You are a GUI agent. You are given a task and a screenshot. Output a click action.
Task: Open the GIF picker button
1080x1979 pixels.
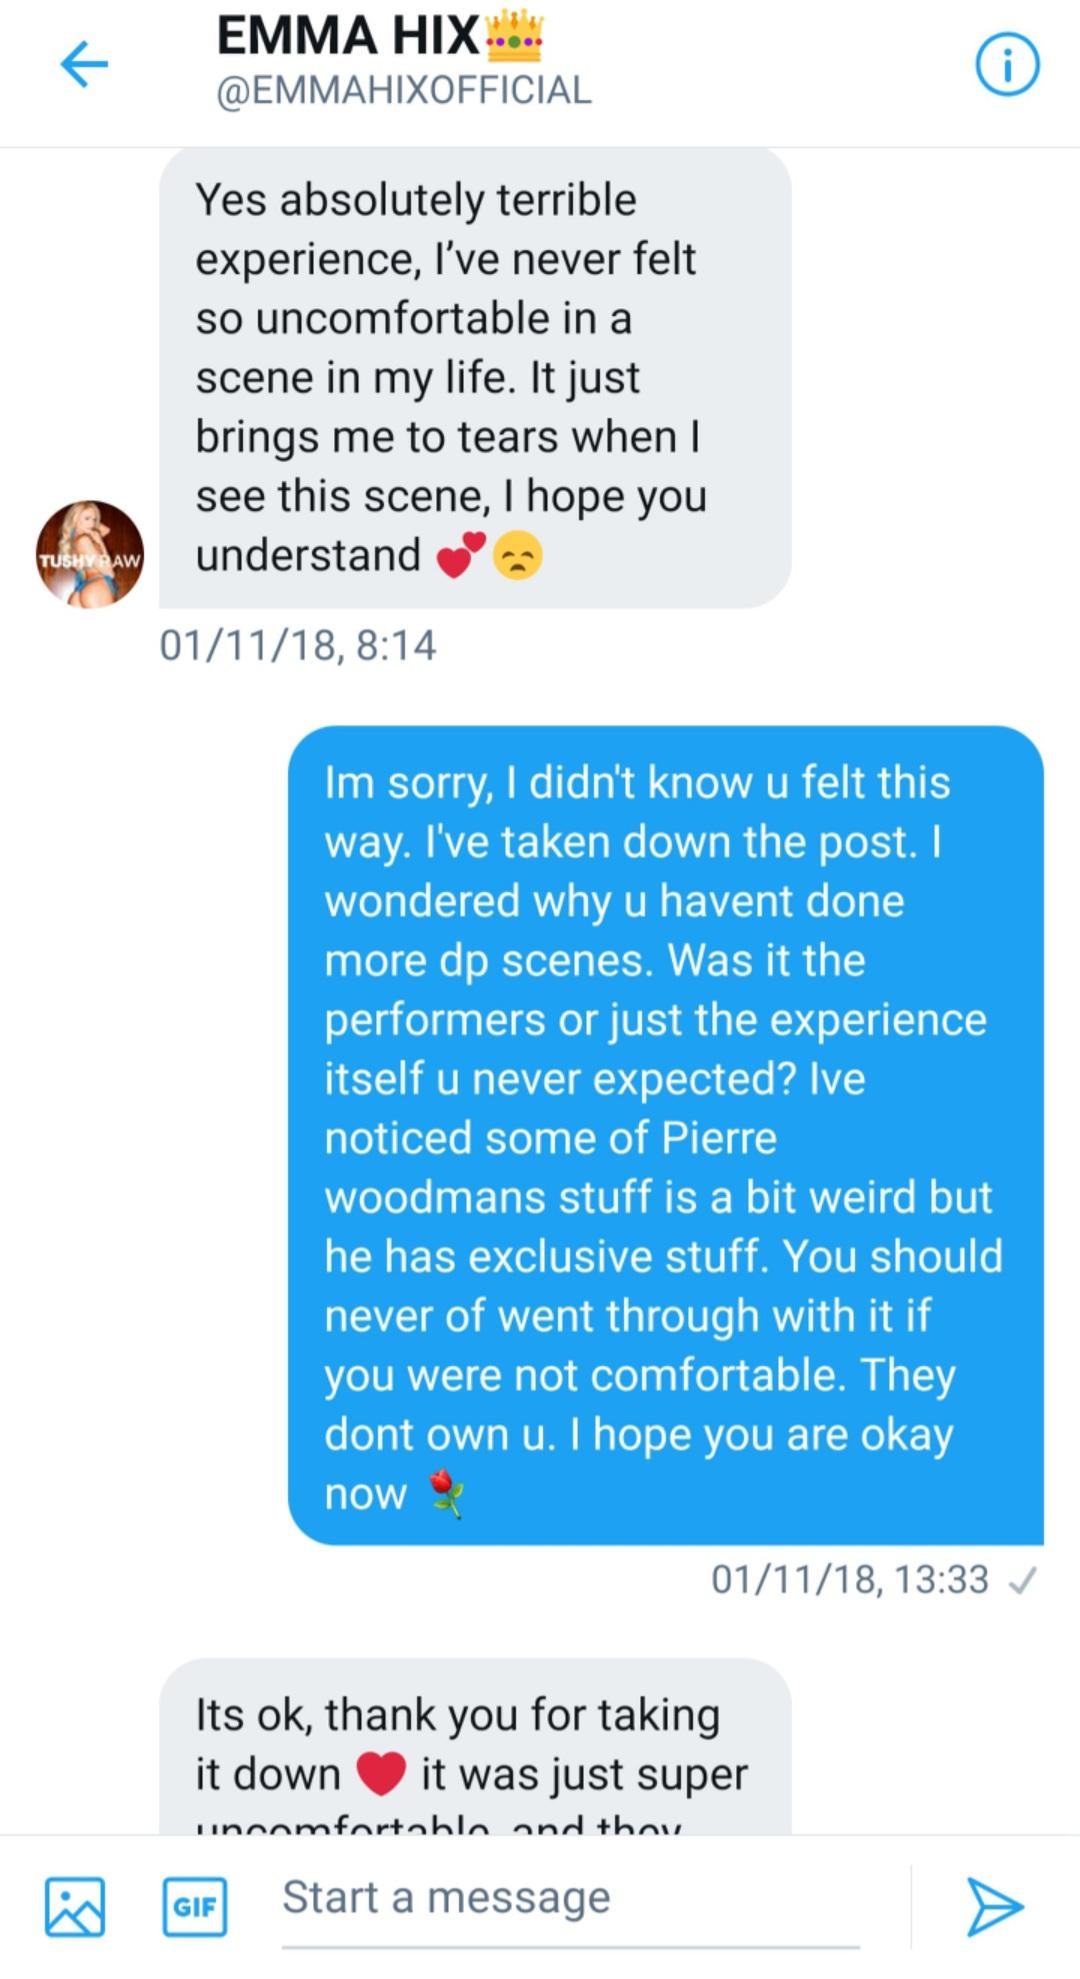pos(195,1906)
